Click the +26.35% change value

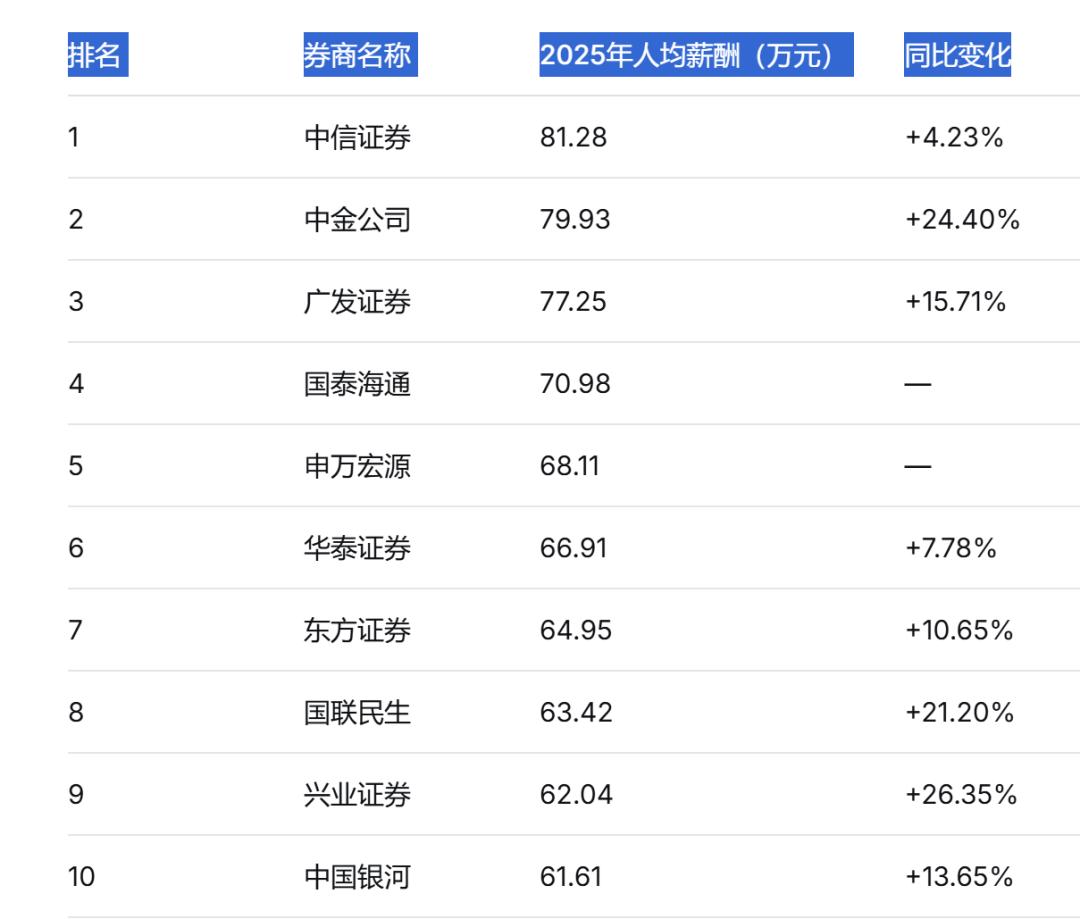tap(960, 794)
